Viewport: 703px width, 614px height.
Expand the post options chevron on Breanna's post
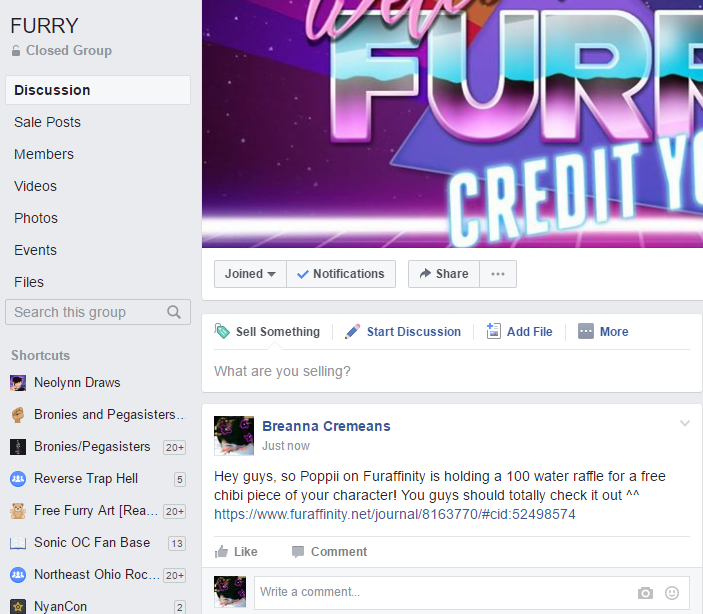685,423
